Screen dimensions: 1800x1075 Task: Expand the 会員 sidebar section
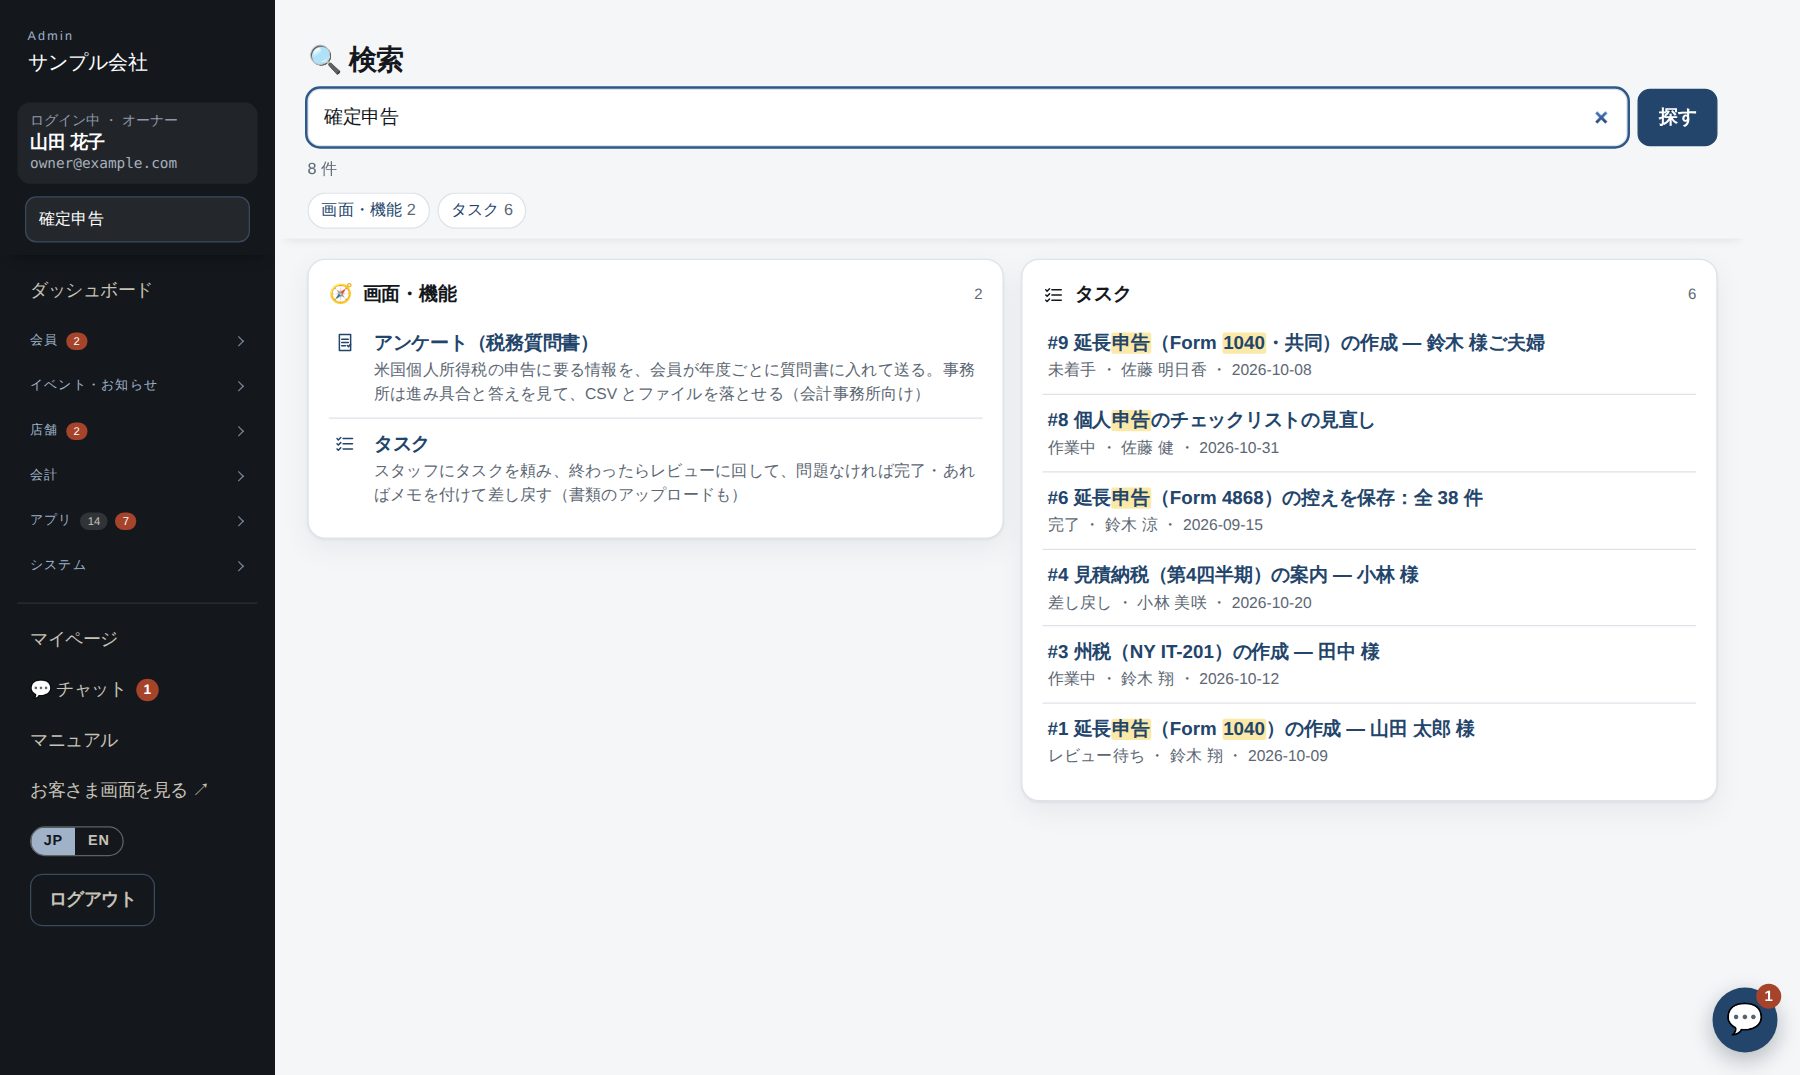pos(137,341)
